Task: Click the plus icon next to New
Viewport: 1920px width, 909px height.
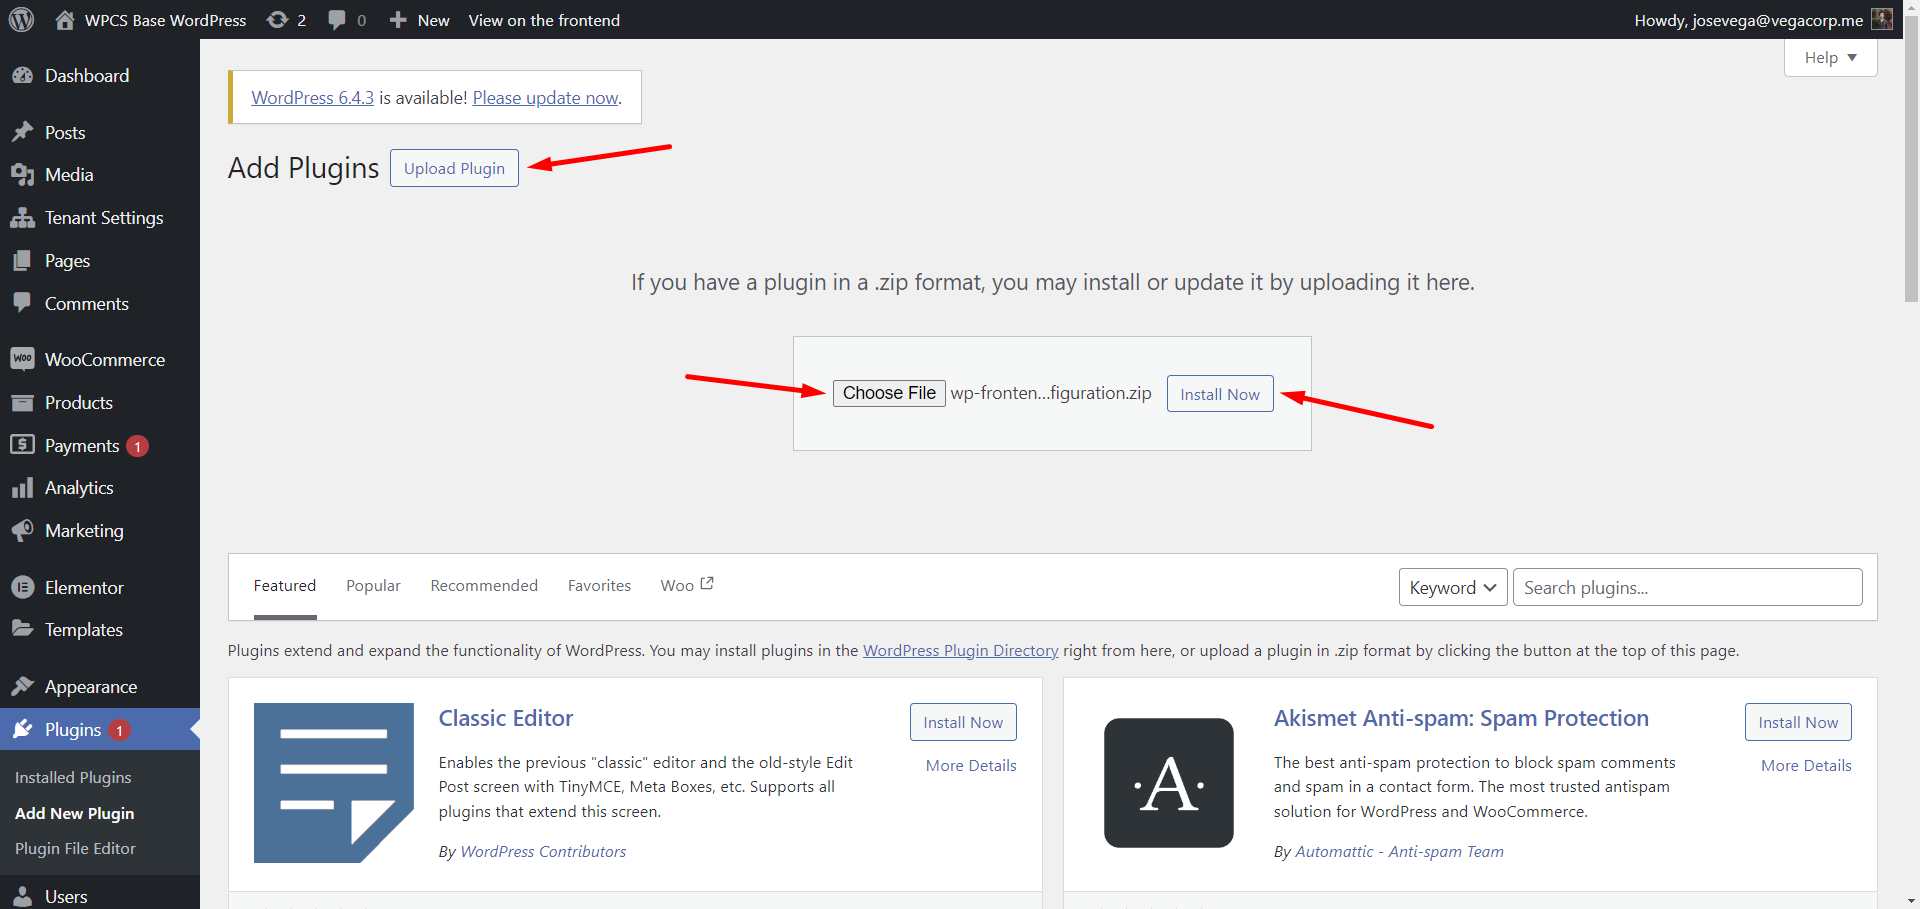Action: tap(398, 20)
